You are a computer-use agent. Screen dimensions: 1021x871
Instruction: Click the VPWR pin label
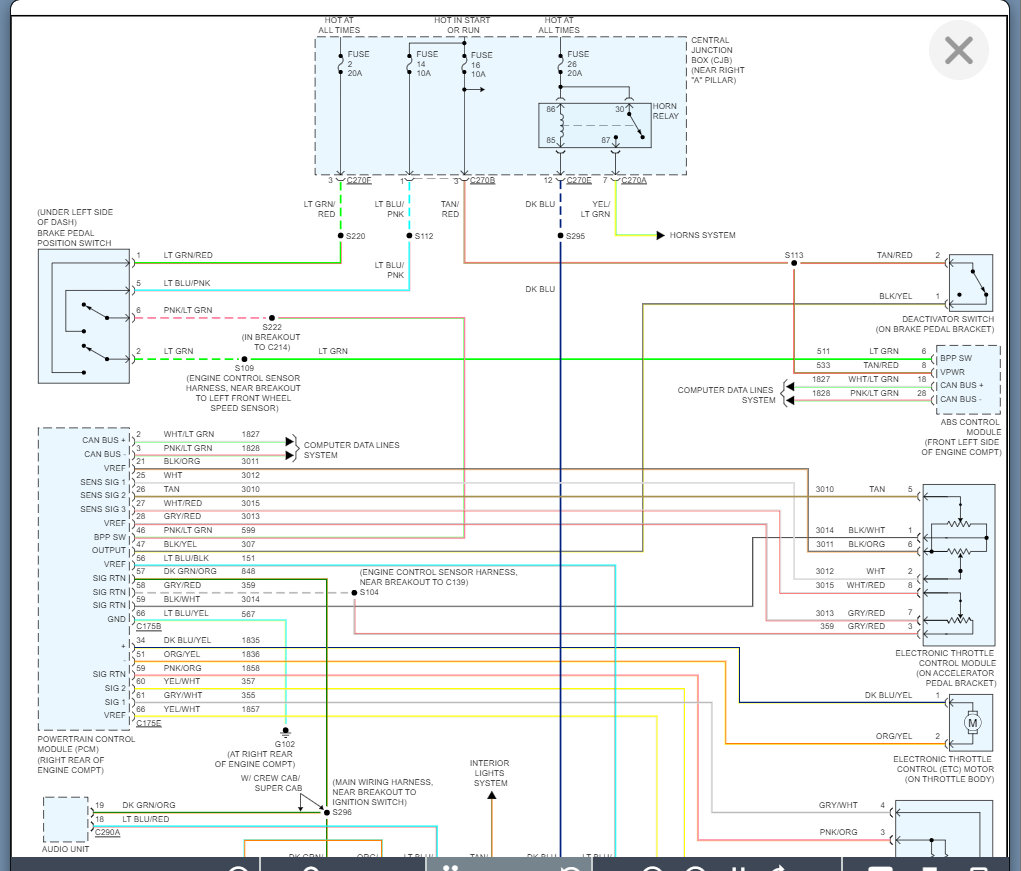click(x=952, y=372)
